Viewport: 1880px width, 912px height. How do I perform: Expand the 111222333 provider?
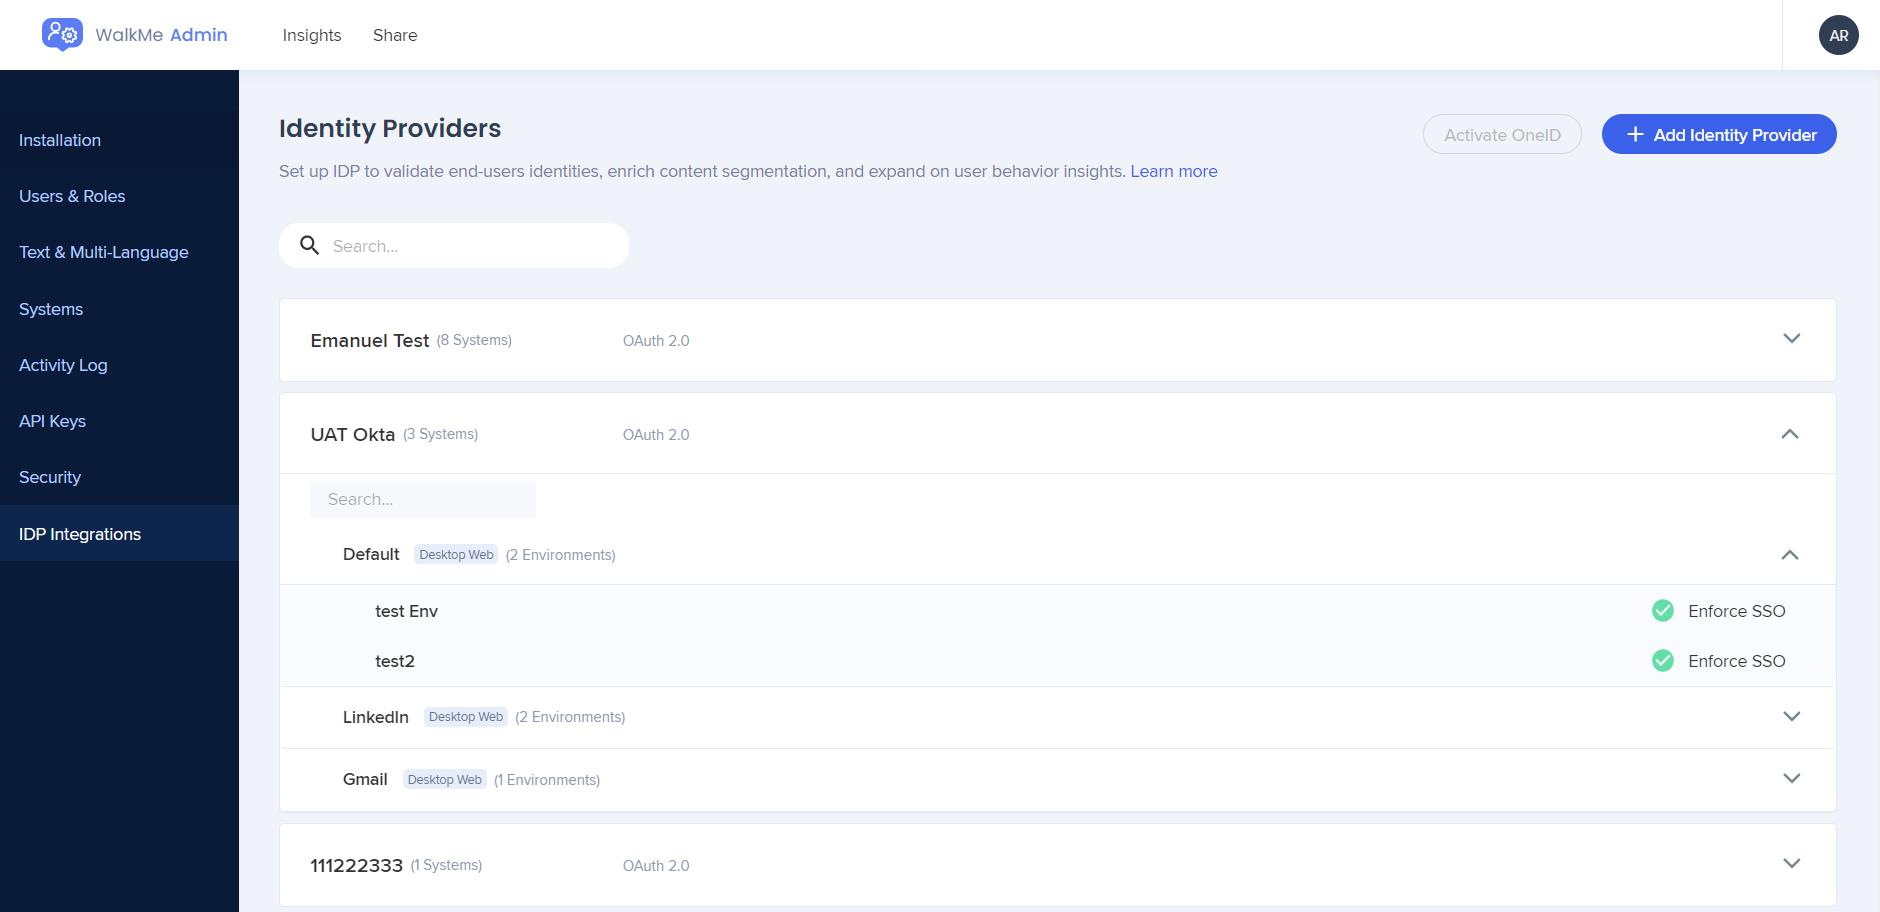point(1791,864)
